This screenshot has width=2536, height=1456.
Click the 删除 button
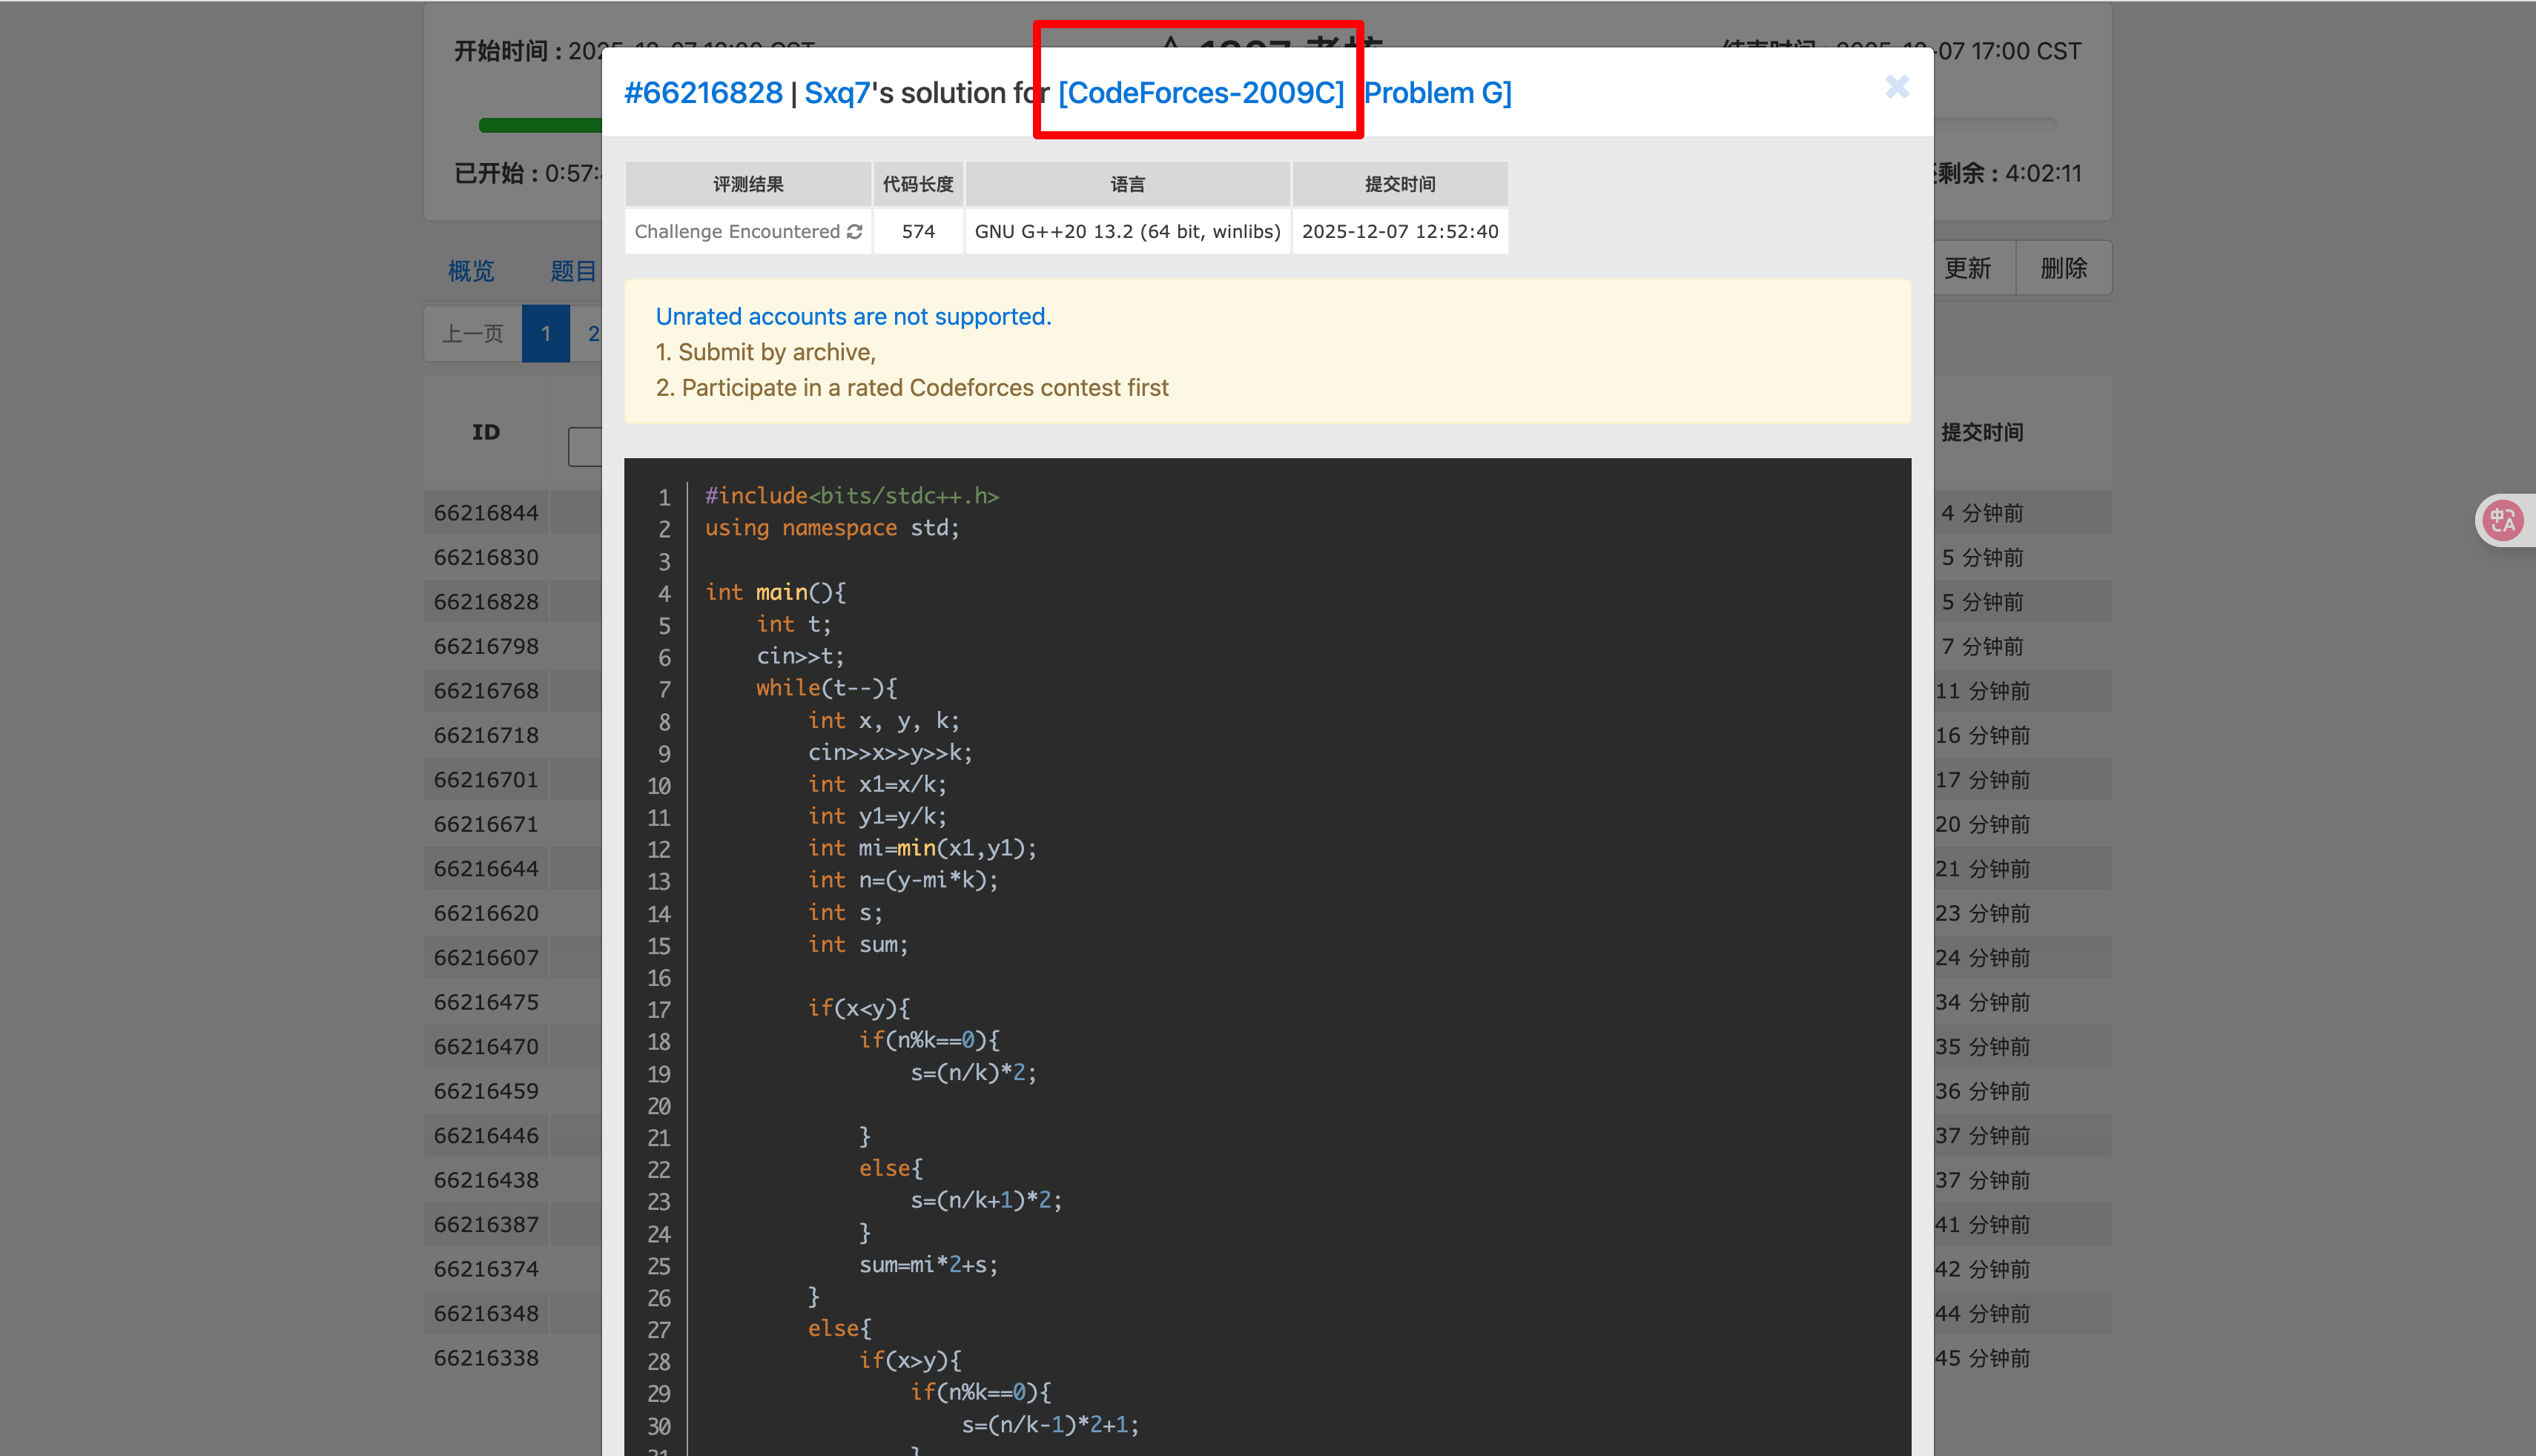(x=2063, y=268)
